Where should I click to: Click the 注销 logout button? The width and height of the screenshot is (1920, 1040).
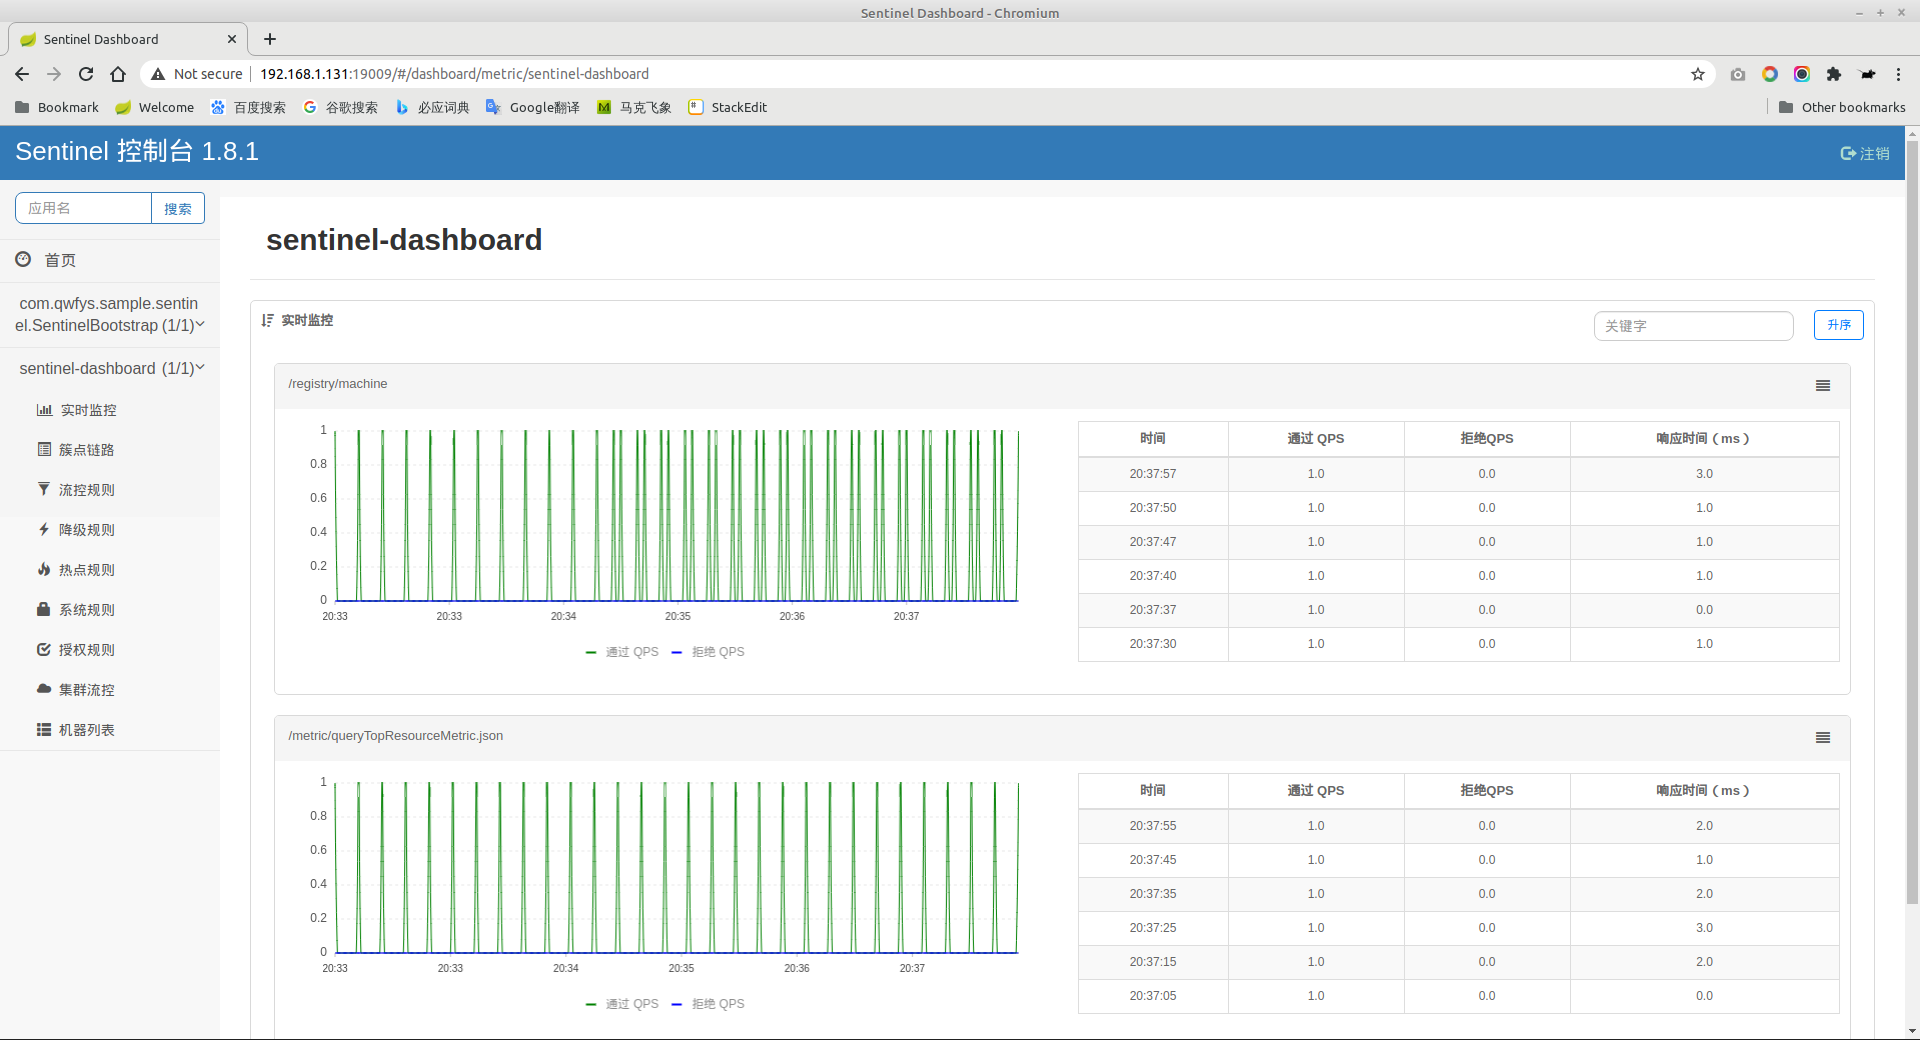1865,153
